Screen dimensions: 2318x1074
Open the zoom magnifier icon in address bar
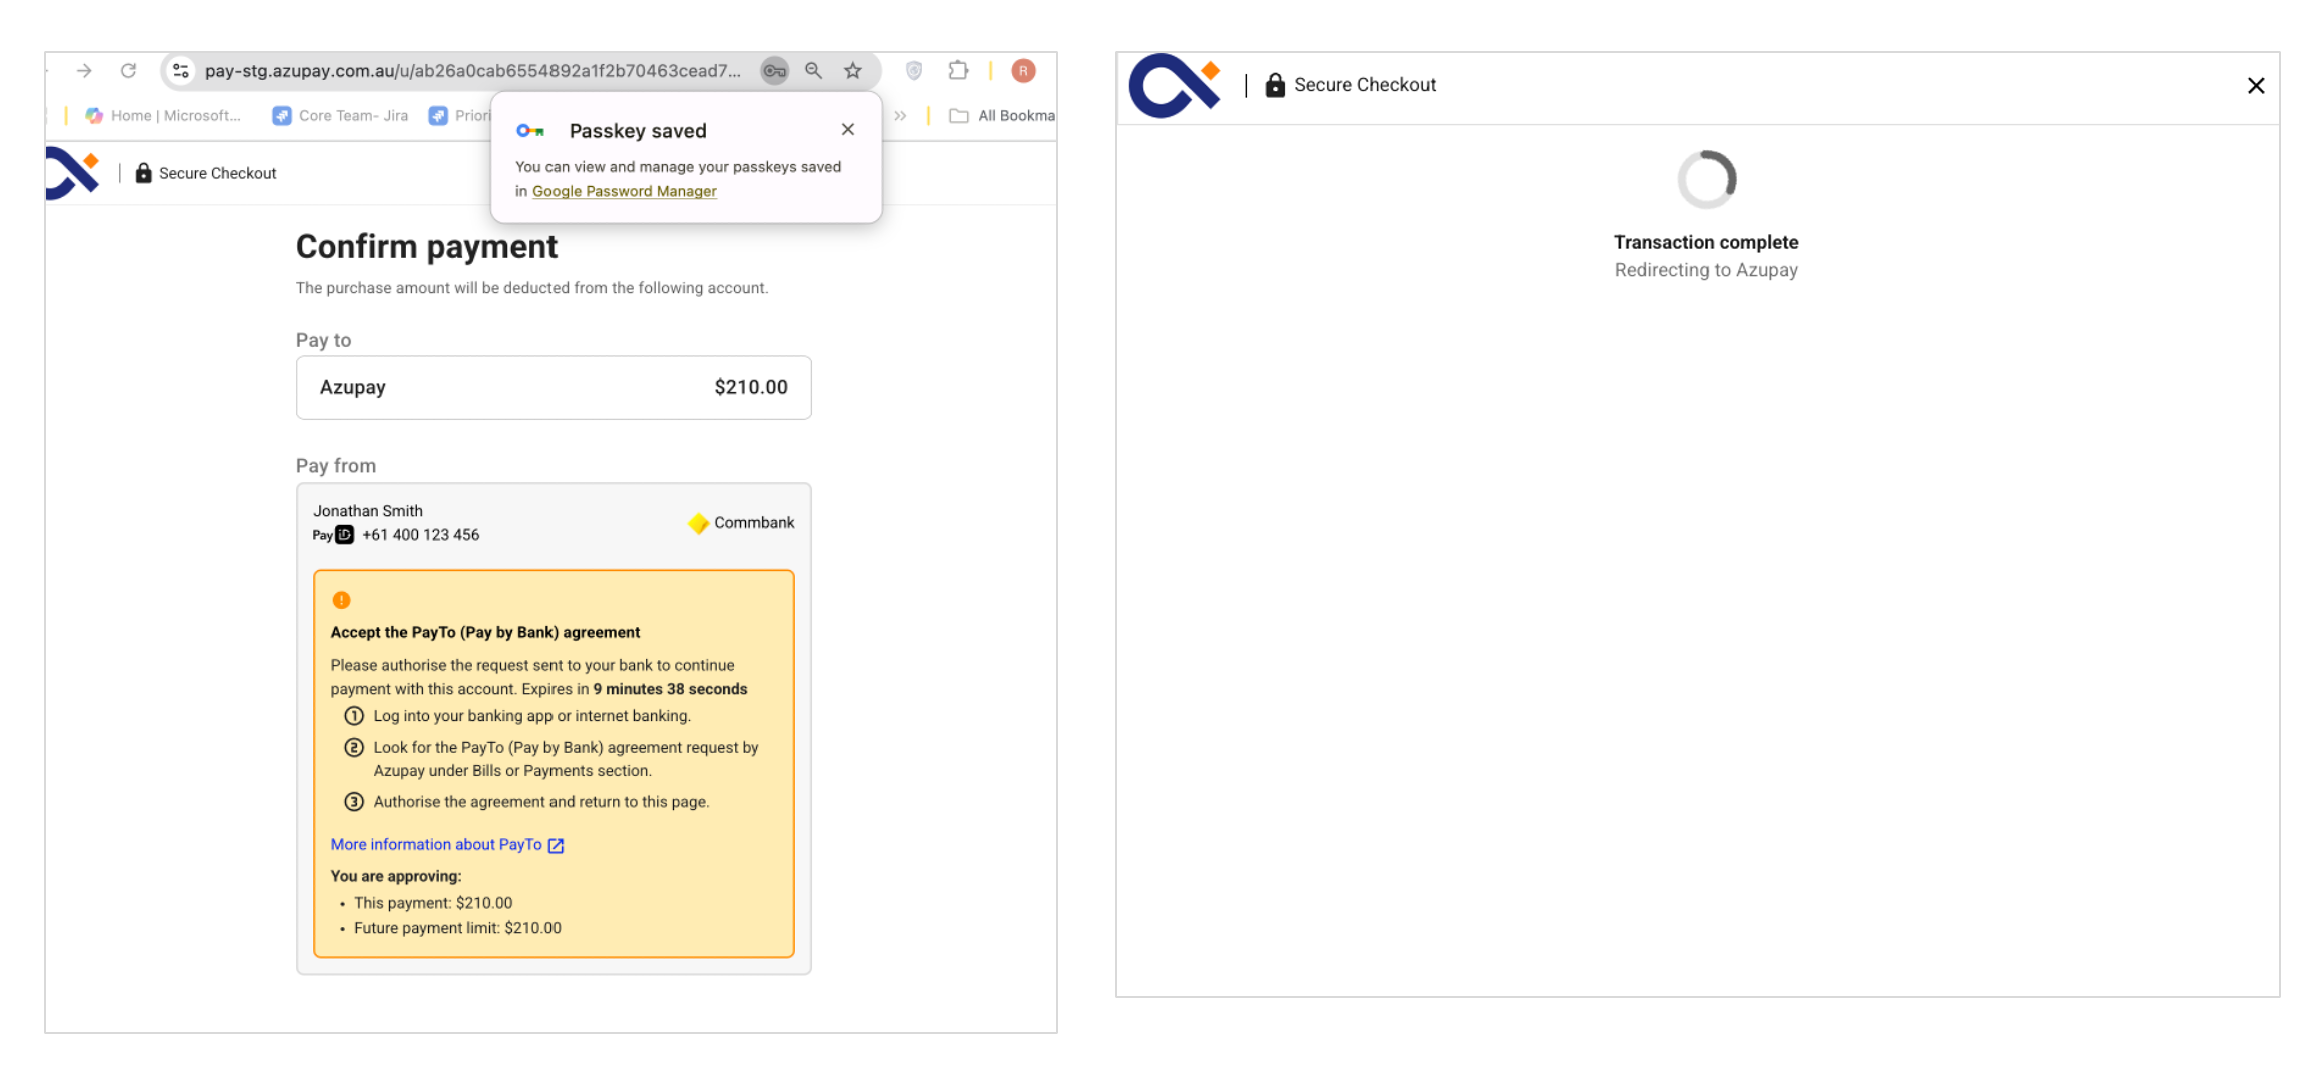(x=814, y=71)
